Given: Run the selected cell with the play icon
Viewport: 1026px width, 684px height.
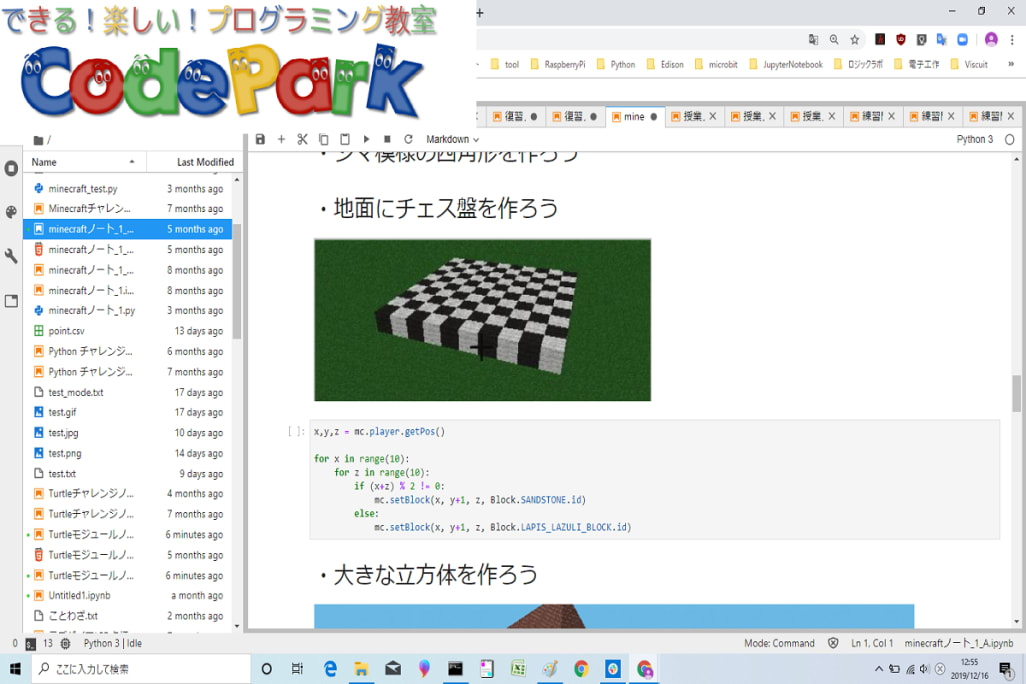Looking at the screenshot, I should [x=366, y=139].
